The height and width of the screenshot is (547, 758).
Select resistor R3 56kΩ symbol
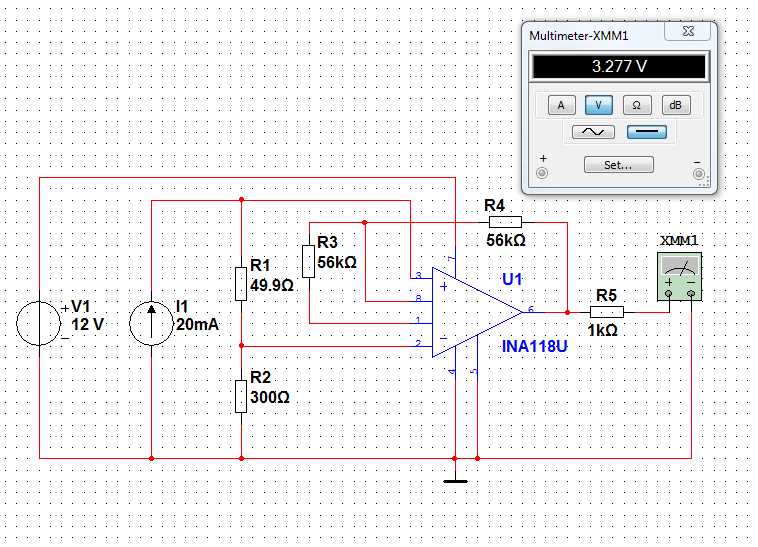coord(308,261)
